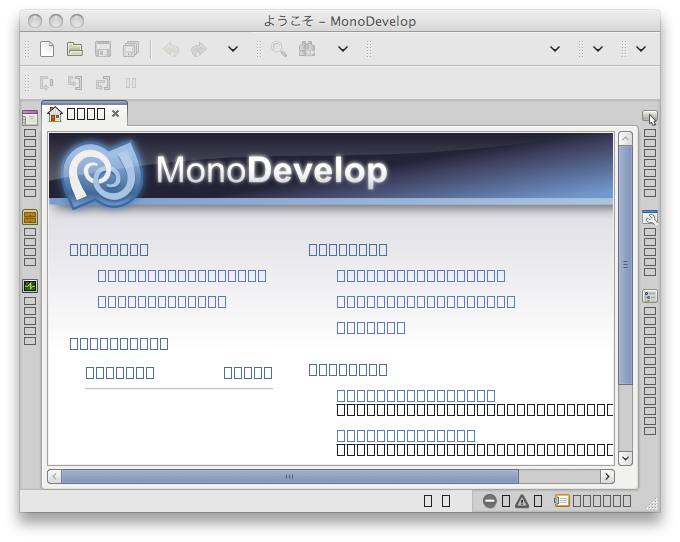Screen dimensions: 680x542
Task: Click the magnifying glass Find icon
Action: point(279,49)
